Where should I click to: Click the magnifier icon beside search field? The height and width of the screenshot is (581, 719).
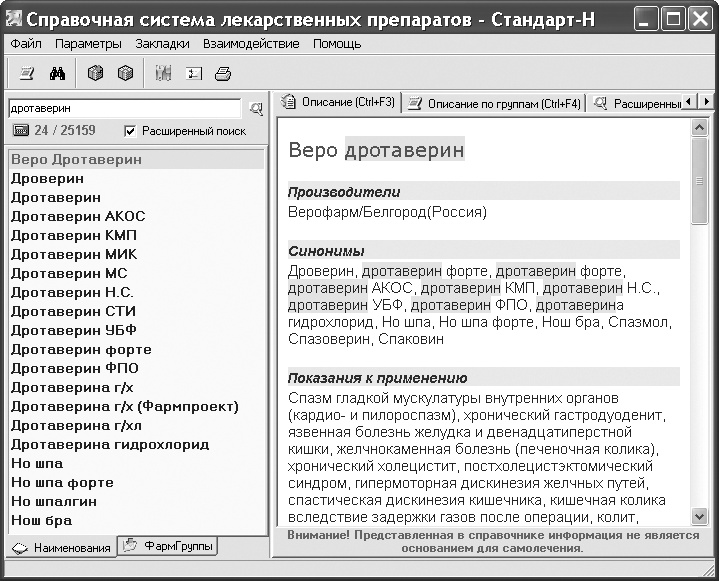coord(256,108)
